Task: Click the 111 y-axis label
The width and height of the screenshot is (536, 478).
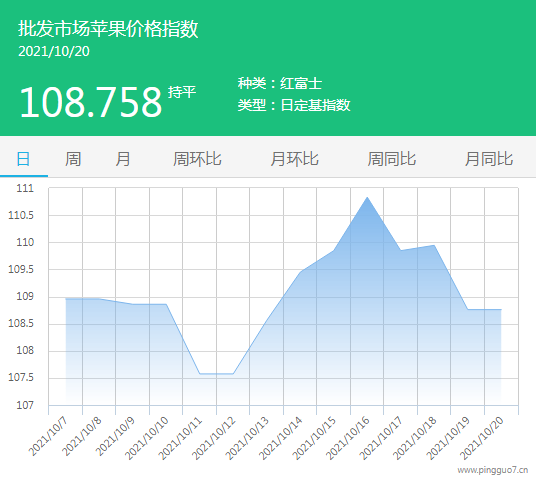Action: point(25,188)
